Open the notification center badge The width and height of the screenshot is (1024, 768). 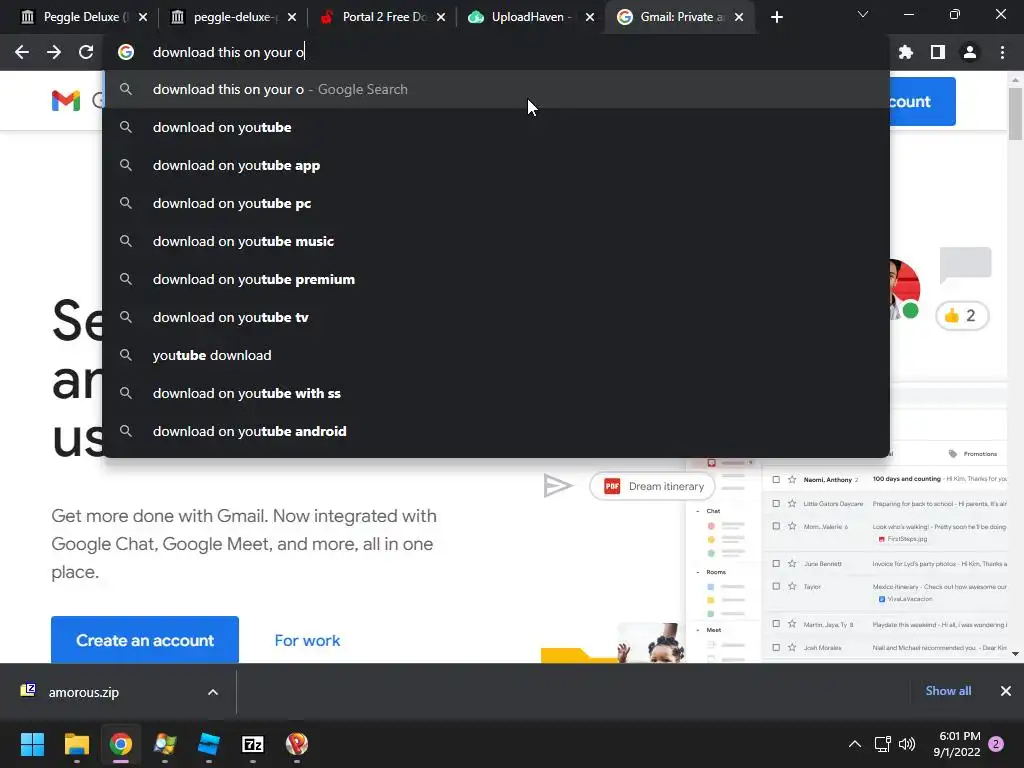pos(997,744)
